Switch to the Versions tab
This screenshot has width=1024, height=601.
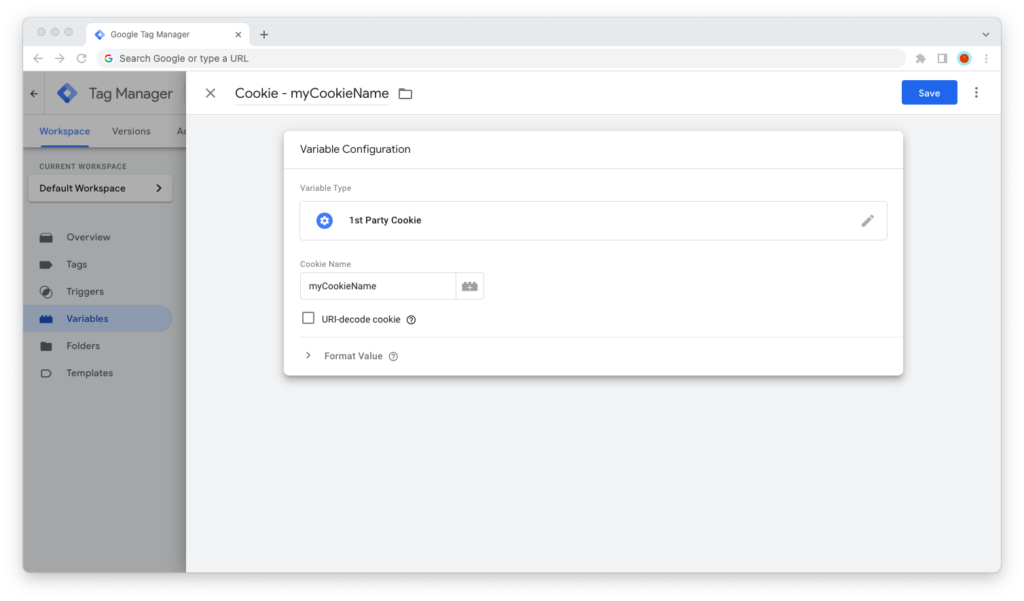[x=131, y=131]
